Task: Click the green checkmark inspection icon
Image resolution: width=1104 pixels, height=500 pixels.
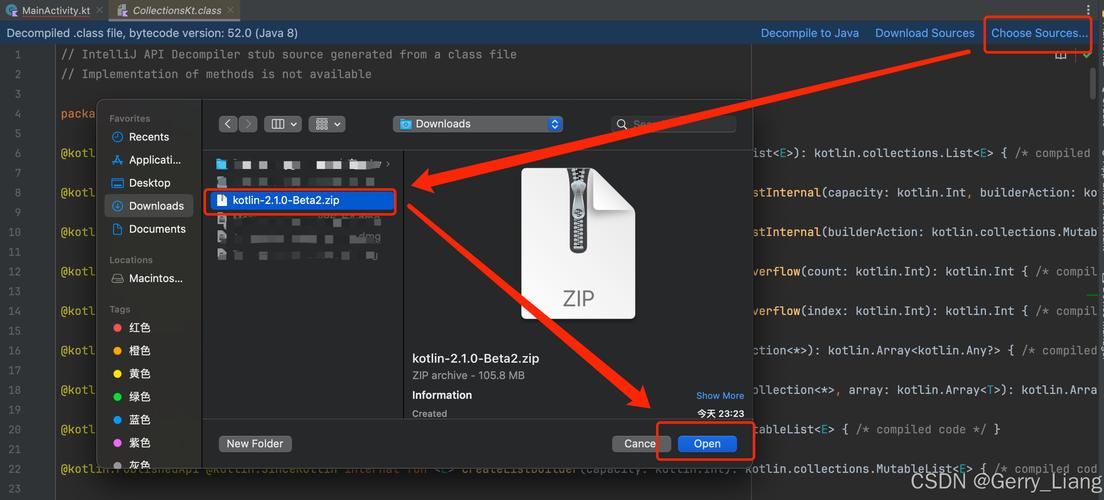Action: click(1089, 55)
